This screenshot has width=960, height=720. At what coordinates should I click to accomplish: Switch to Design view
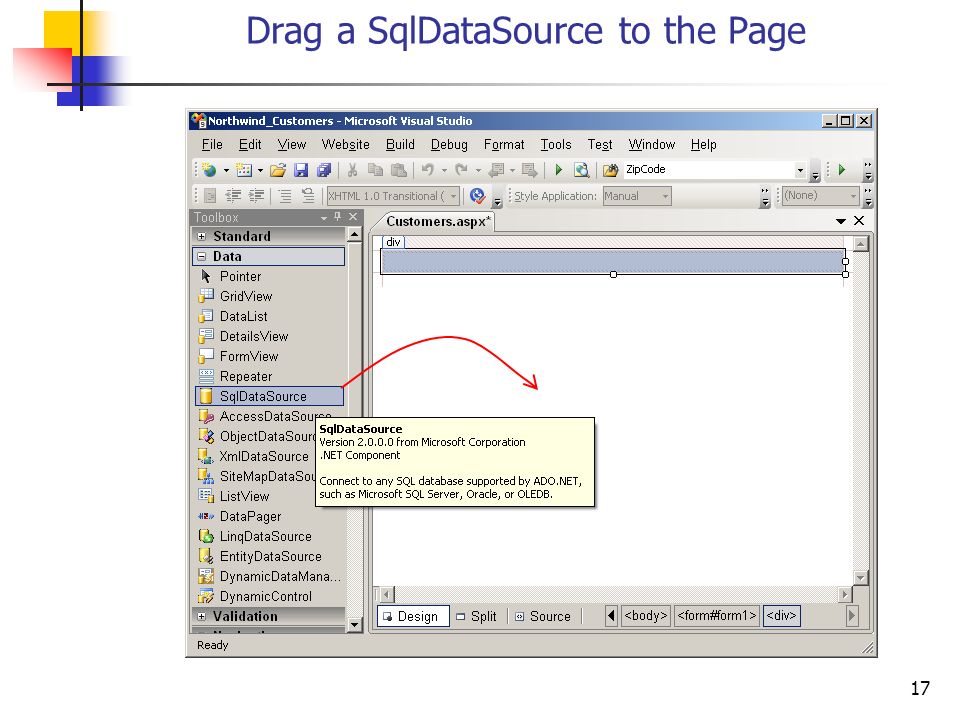tap(414, 617)
